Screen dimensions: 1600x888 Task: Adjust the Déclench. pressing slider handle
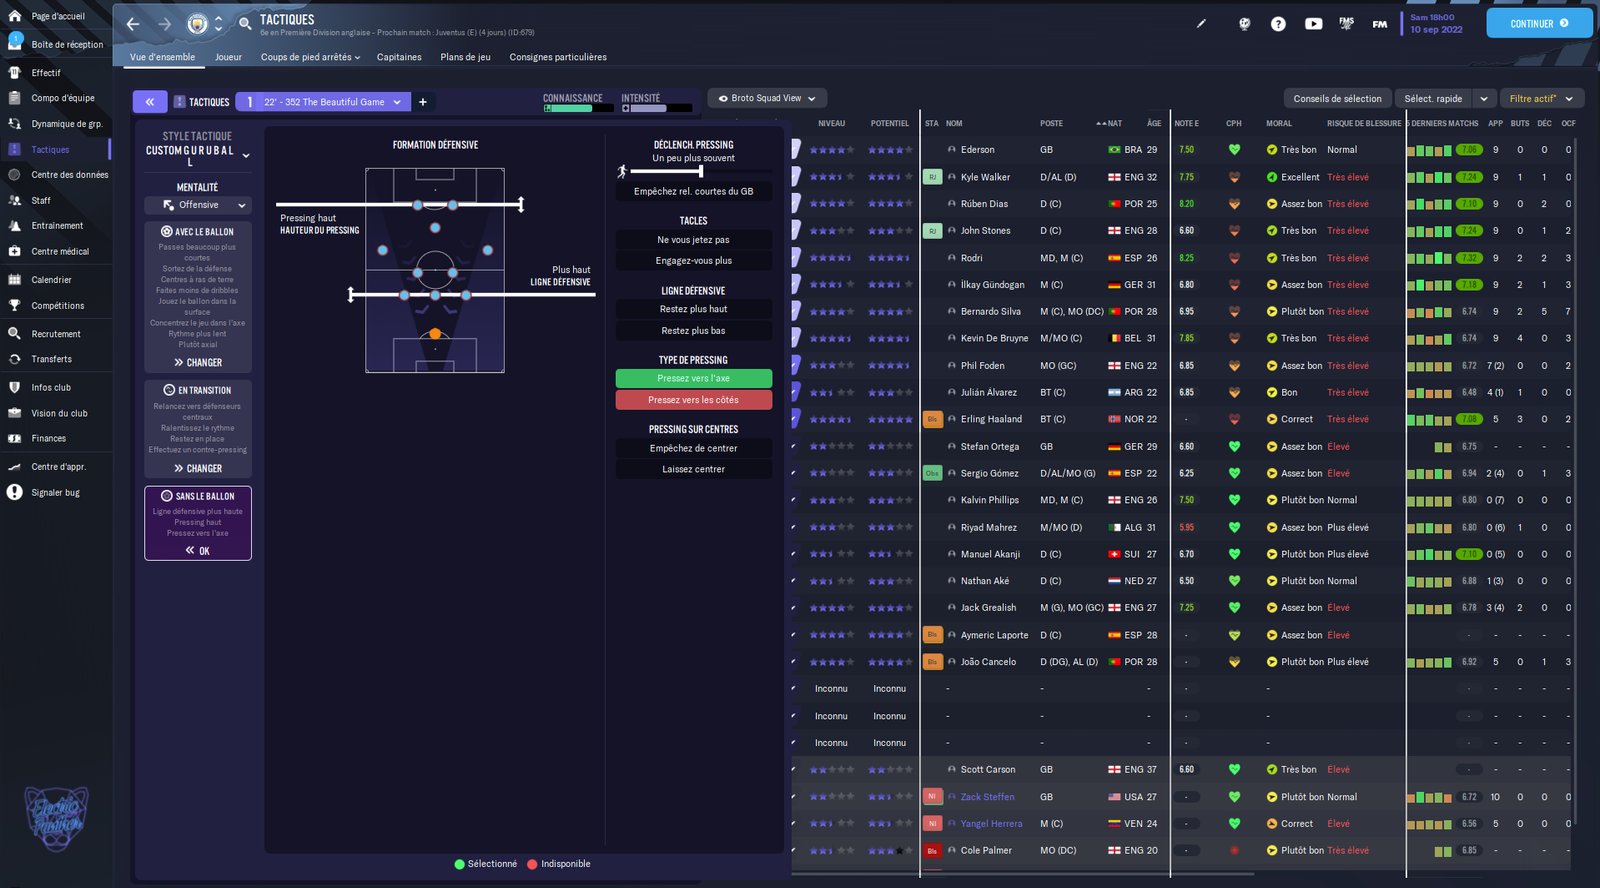pyautogui.click(x=700, y=171)
